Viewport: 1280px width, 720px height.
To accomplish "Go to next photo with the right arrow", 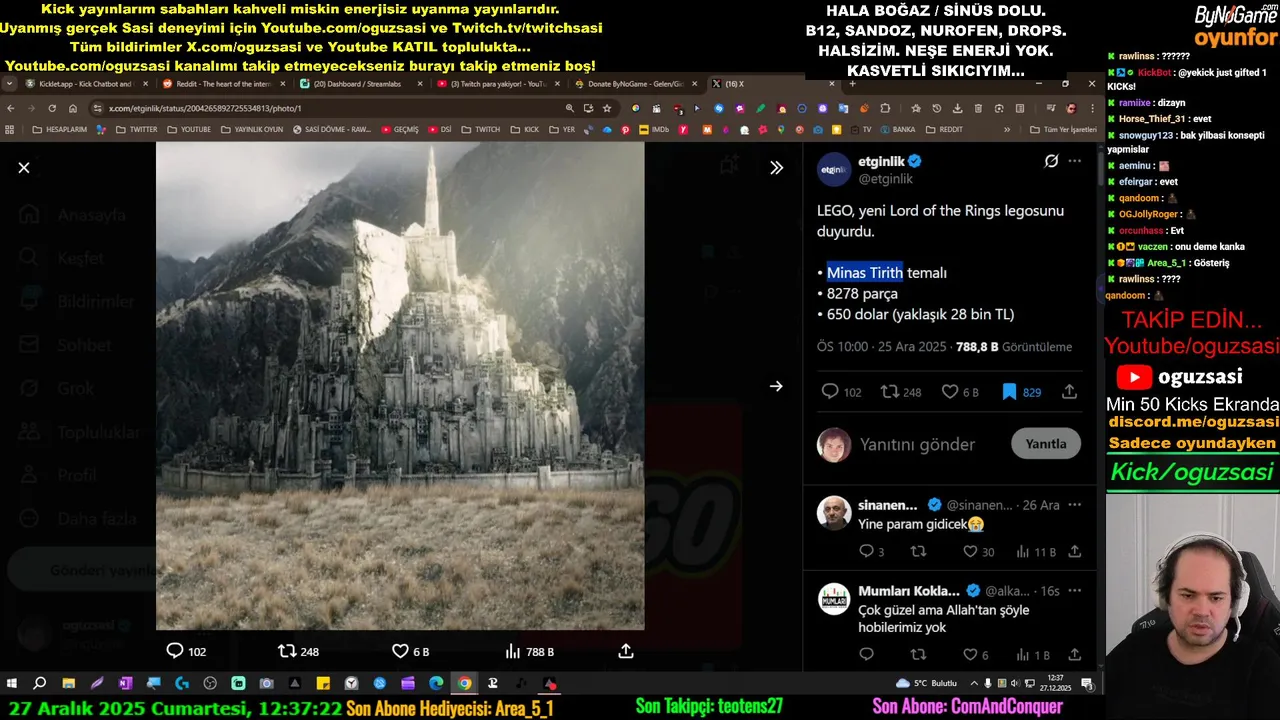I will [x=776, y=386].
